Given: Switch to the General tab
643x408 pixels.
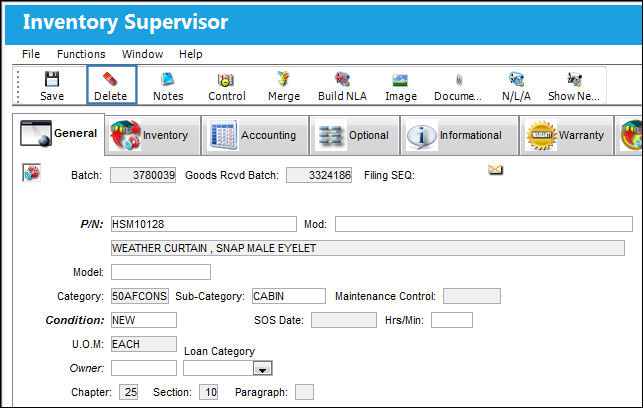Looking at the screenshot, I should pyautogui.click(x=59, y=134).
